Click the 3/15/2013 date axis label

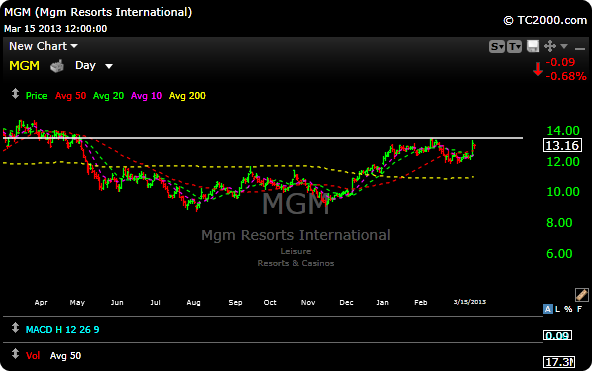pos(470,302)
